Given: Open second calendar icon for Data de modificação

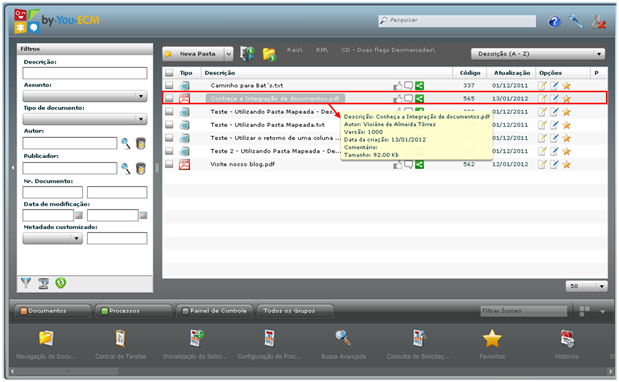Looking at the screenshot, I should (x=143, y=215).
